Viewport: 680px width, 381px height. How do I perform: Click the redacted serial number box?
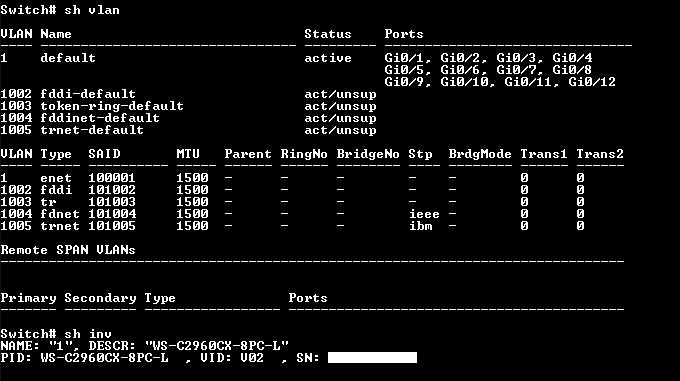tap(373, 358)
